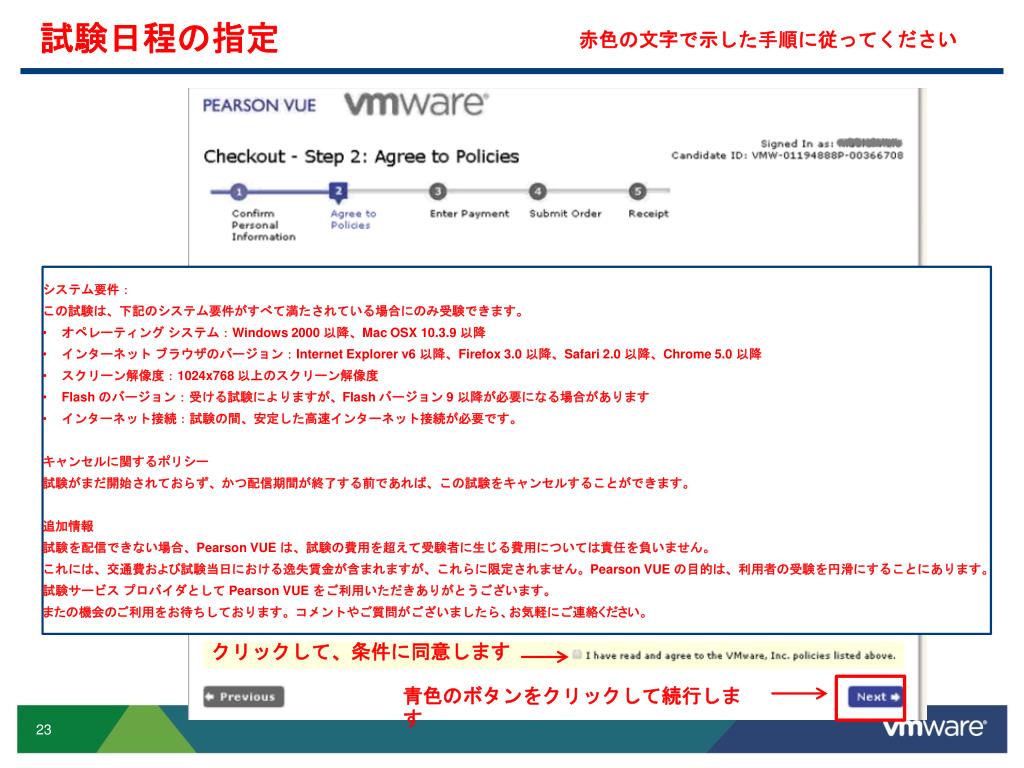Viewport: 1024px width, 768px height.
Task: Click the Flash version 9 requirement line
Action: [x=355, y=398]
